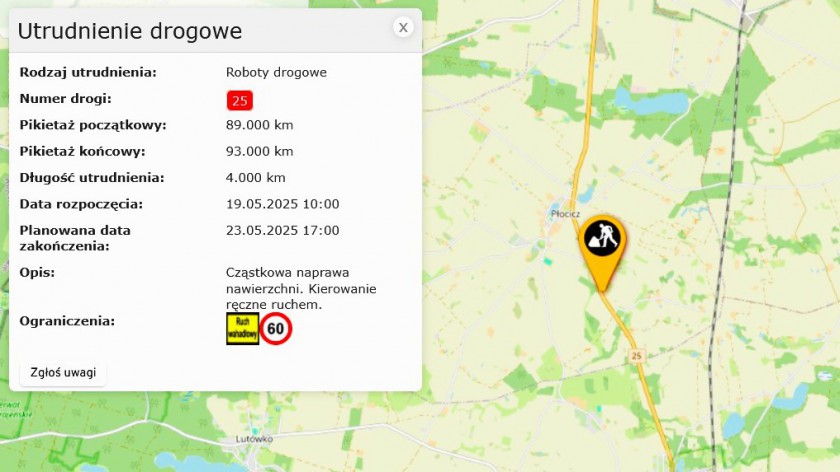Click the Lutówko village label on map
This screenshot has height=472, width=840.
coord(254,439)
